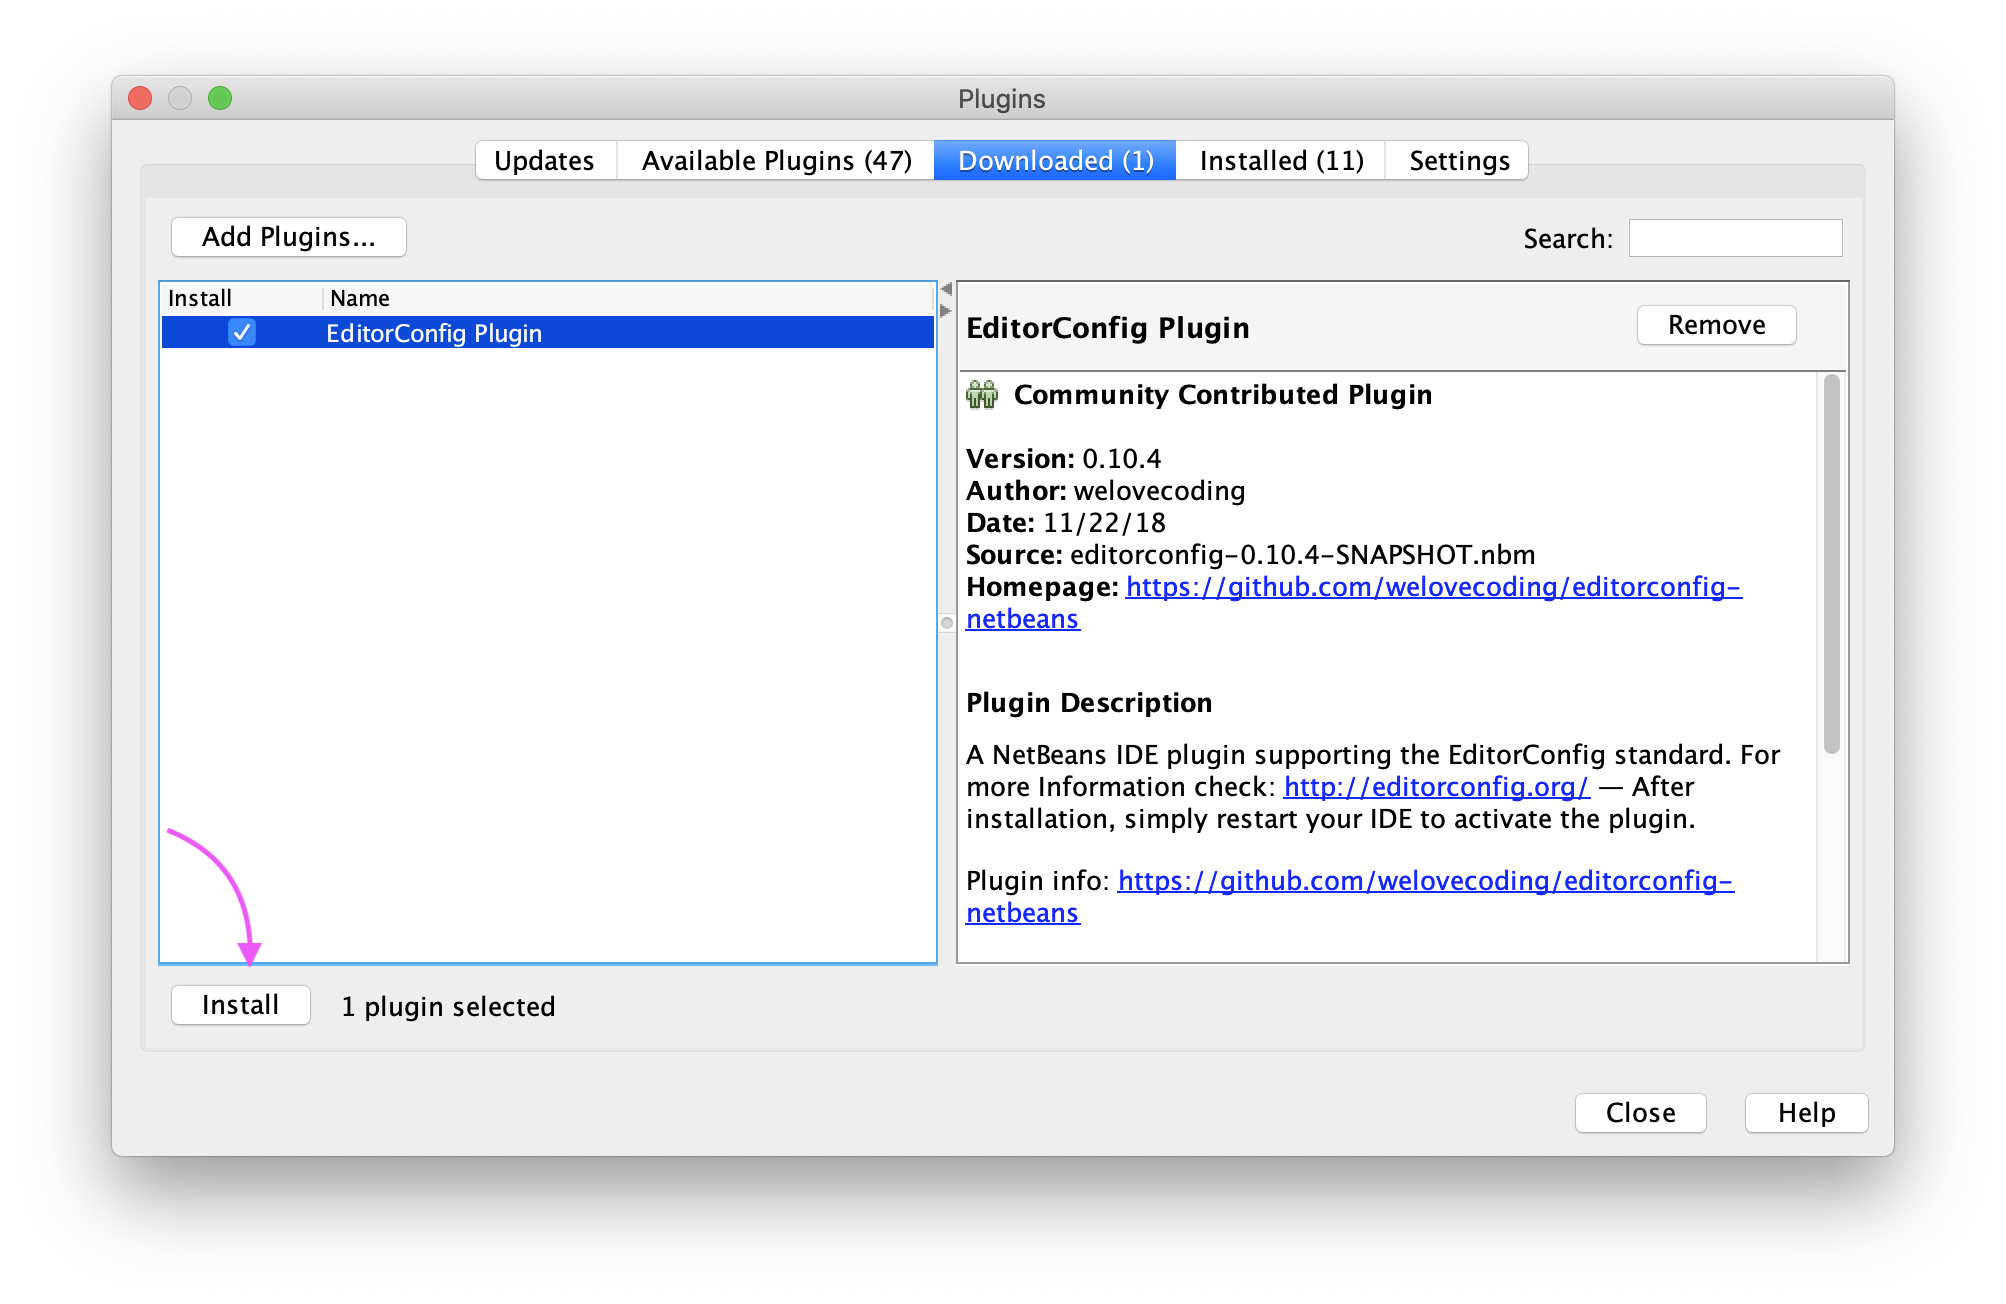2006x1304 pixels.
Task: Click the Author: welovecoding text
Action: [1106, 491]
